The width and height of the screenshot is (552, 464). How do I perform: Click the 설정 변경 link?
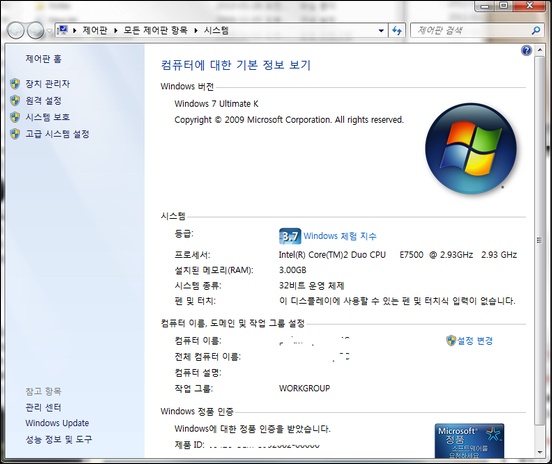point(475,340)
